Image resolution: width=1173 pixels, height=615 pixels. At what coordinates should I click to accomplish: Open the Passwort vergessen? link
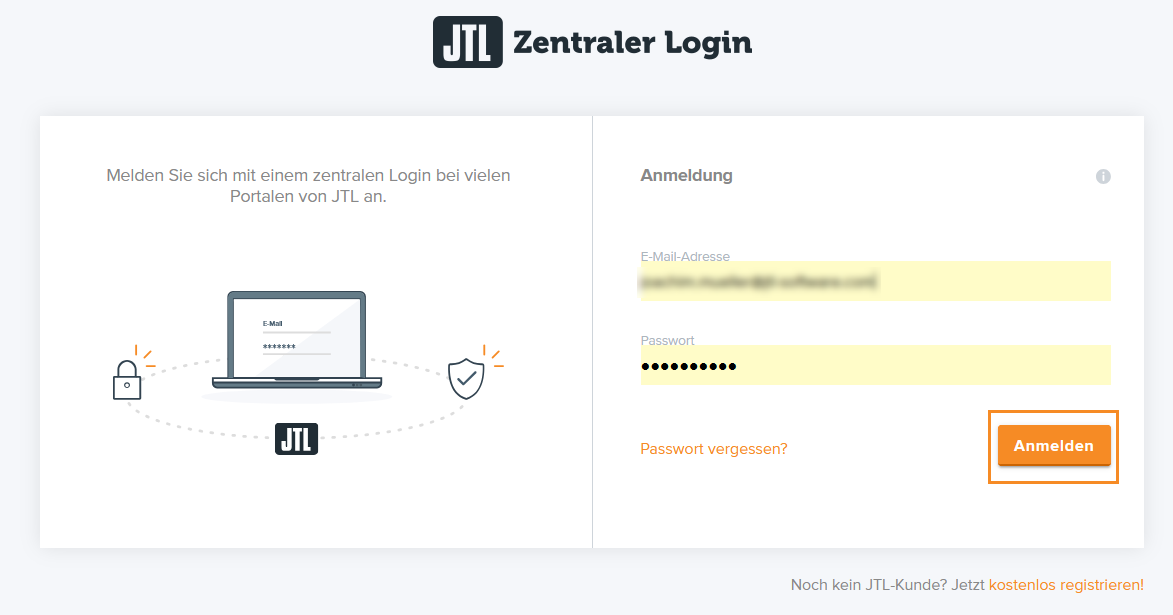713,449
